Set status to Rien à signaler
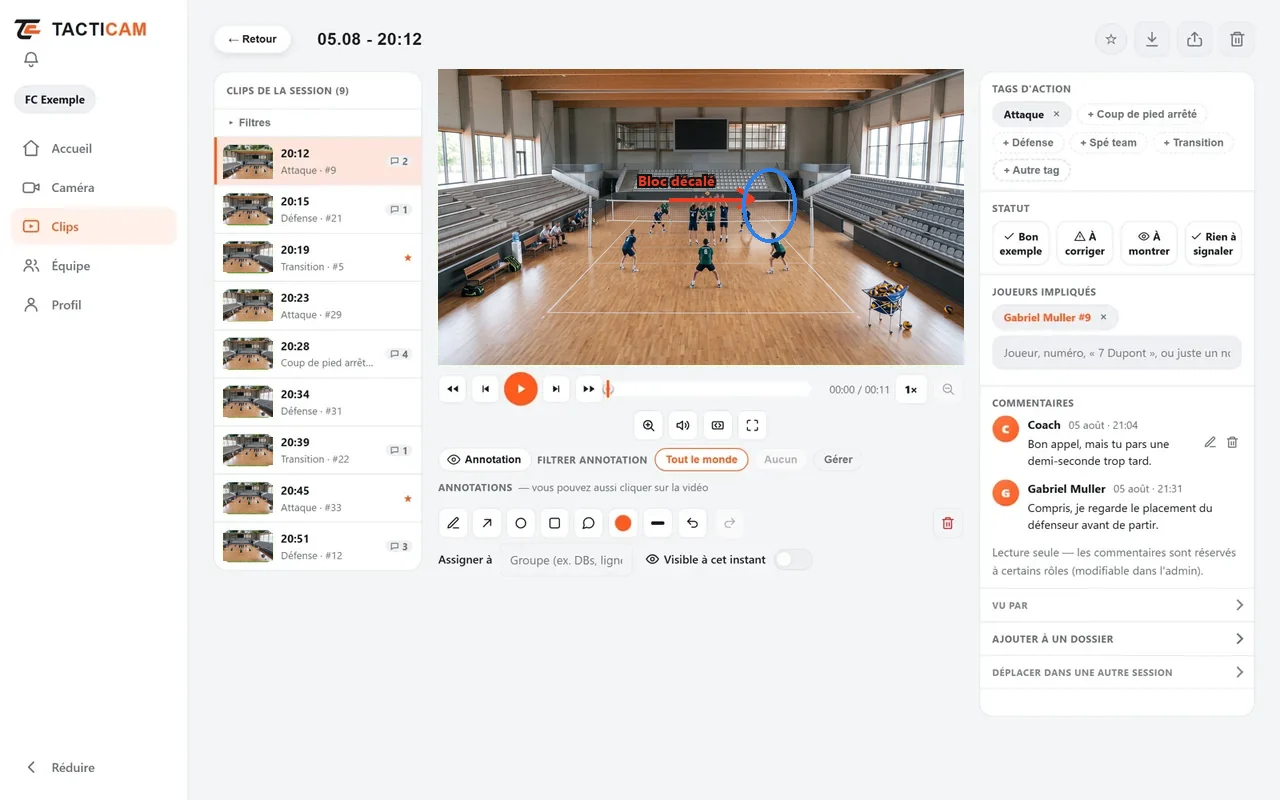 click(1213, 244)
